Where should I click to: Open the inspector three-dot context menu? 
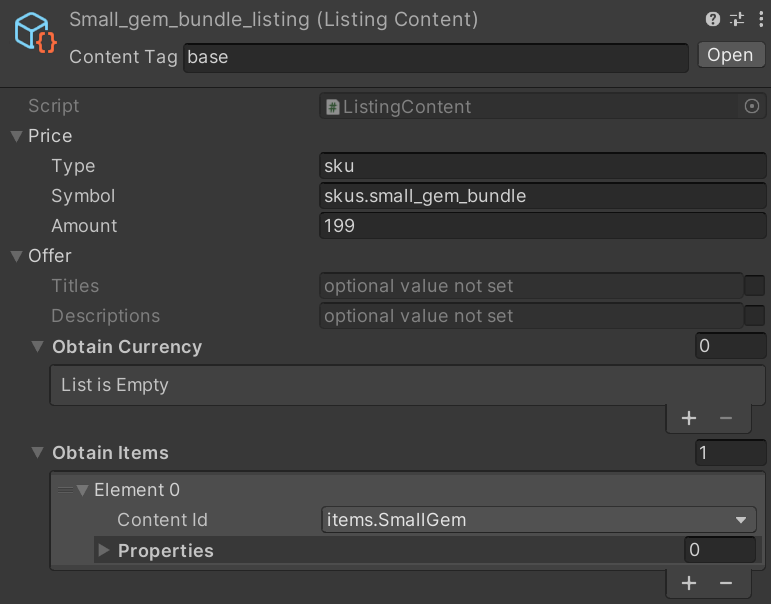759,19
